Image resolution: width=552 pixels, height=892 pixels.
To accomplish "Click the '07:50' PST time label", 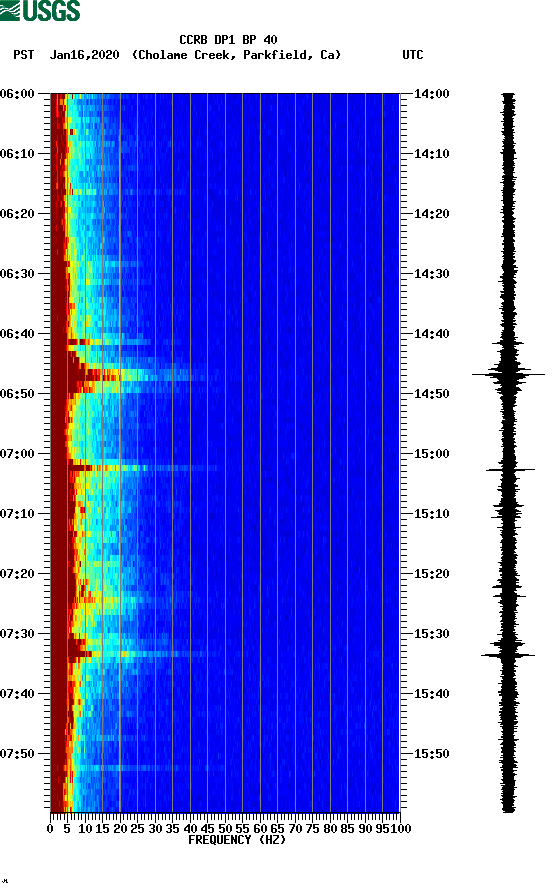I will [x=18, y=754].
